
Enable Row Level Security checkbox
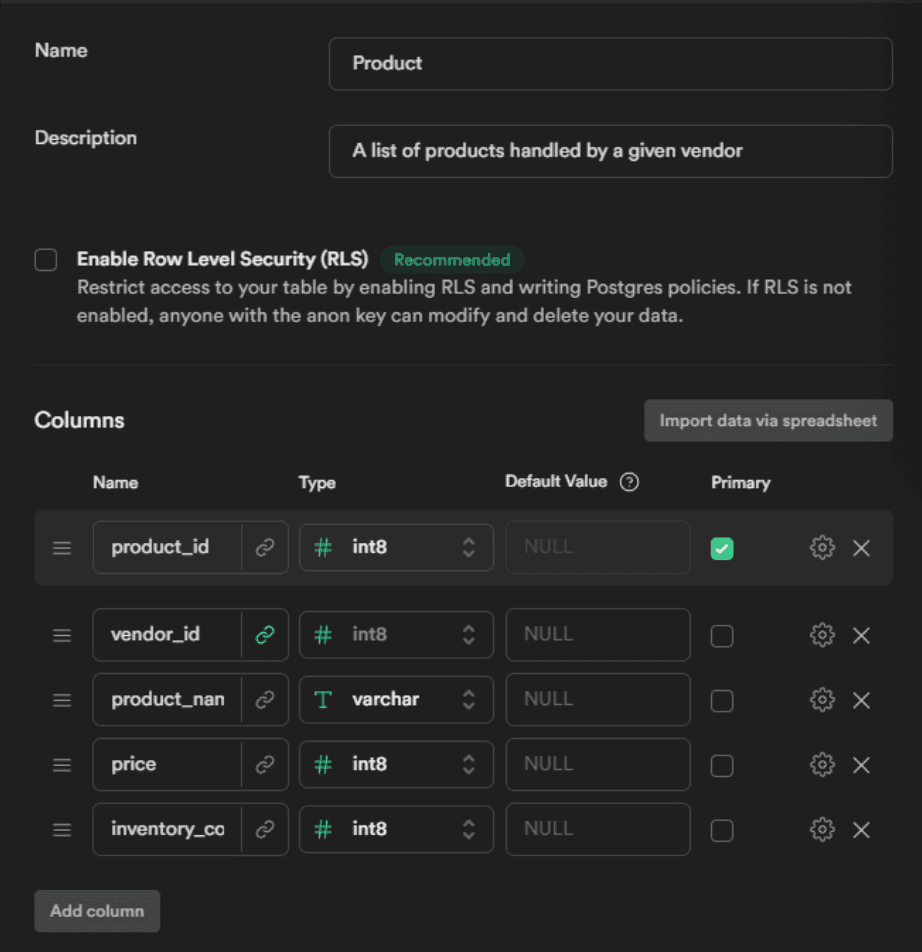(46, 260)
